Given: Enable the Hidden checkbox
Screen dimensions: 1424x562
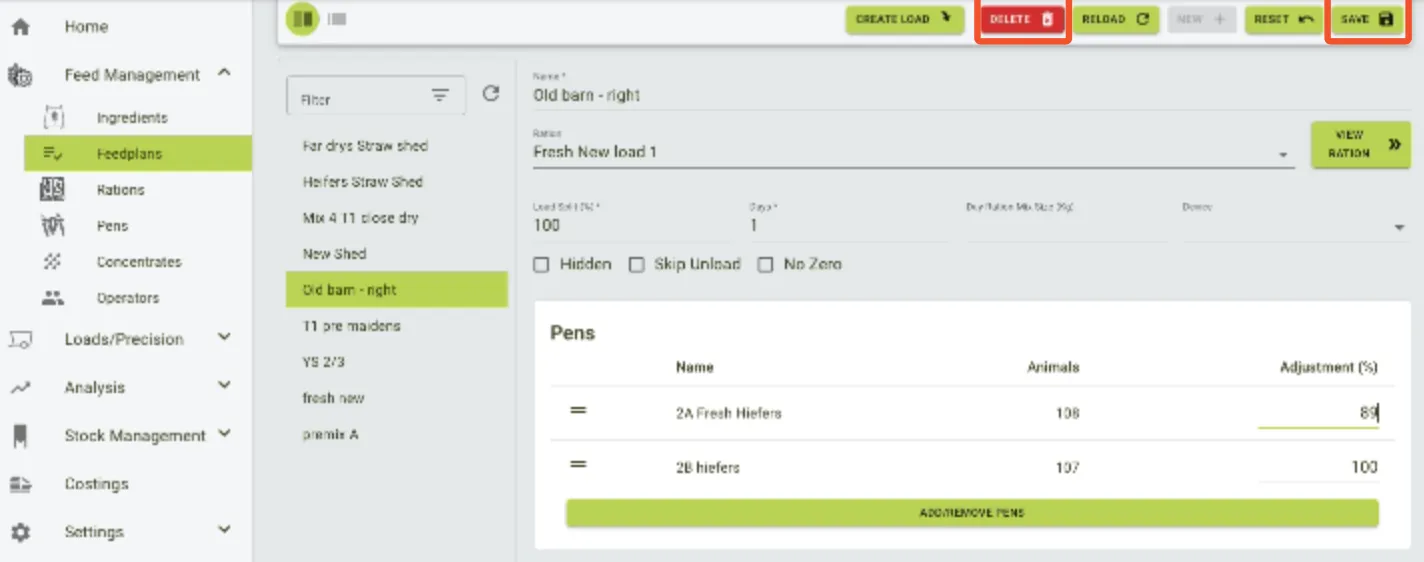Looking at the screenshot, I should (x=542, y=265).
